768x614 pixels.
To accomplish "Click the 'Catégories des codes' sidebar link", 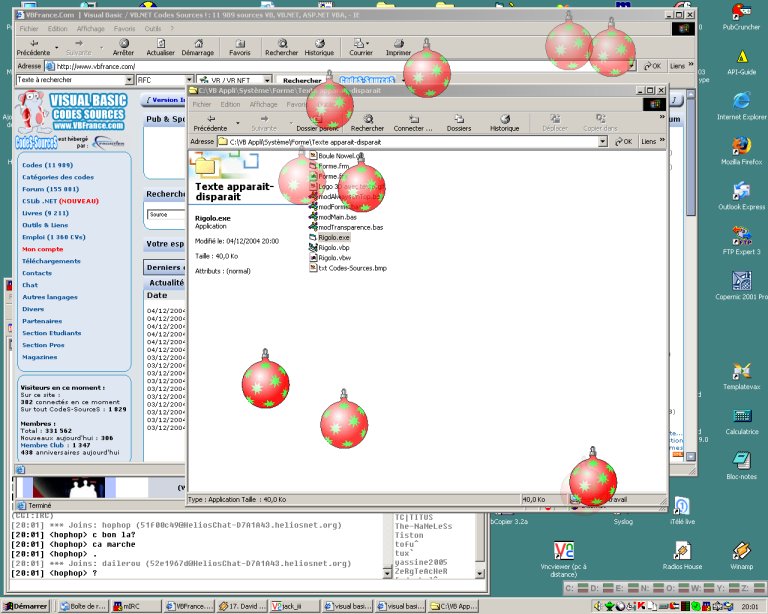I will [58, 176].
